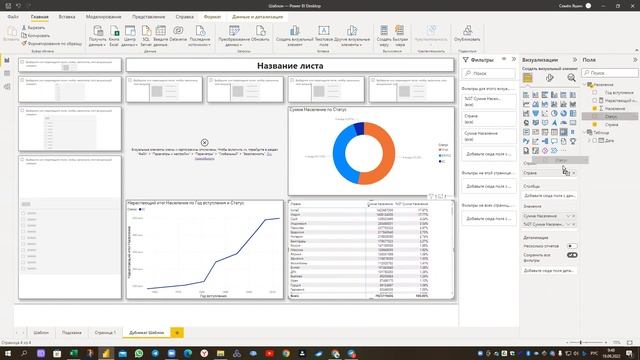
Task: Toggle Несколько отчетов switch
Action: pos(572,246)
